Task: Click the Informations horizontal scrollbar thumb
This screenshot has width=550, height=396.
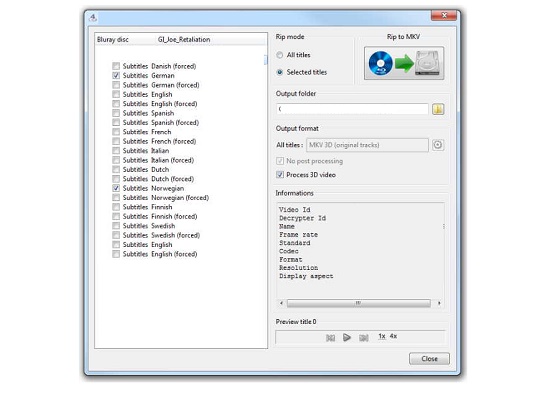Action: point(358,303)
